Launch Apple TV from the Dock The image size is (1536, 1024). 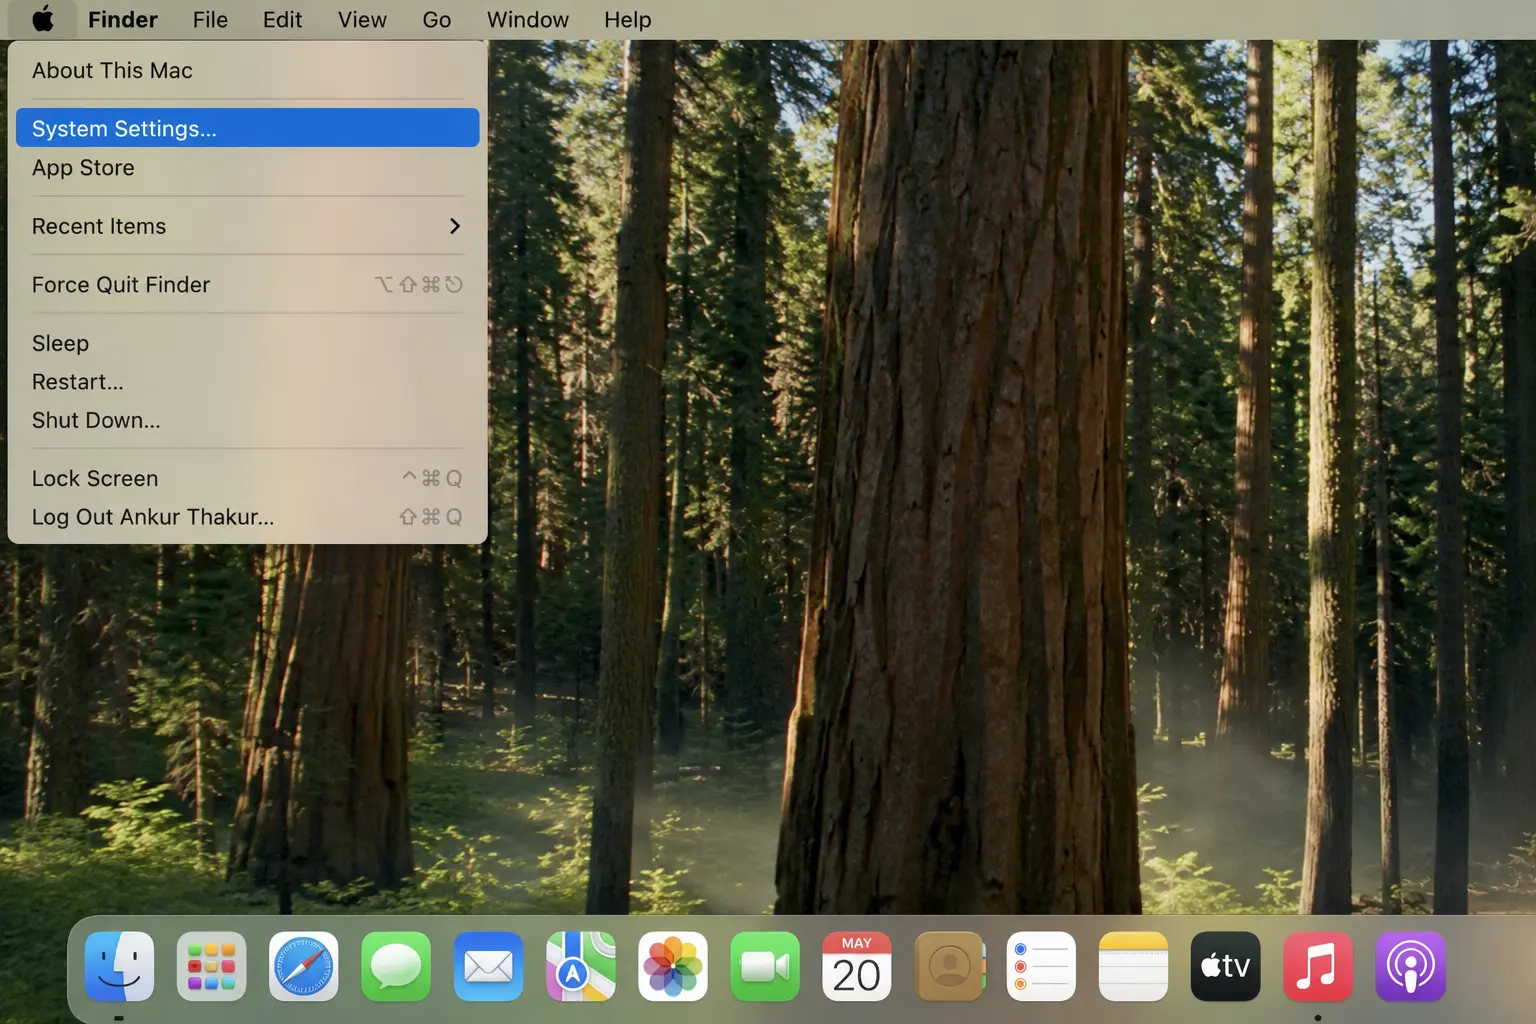(1226, 966)
